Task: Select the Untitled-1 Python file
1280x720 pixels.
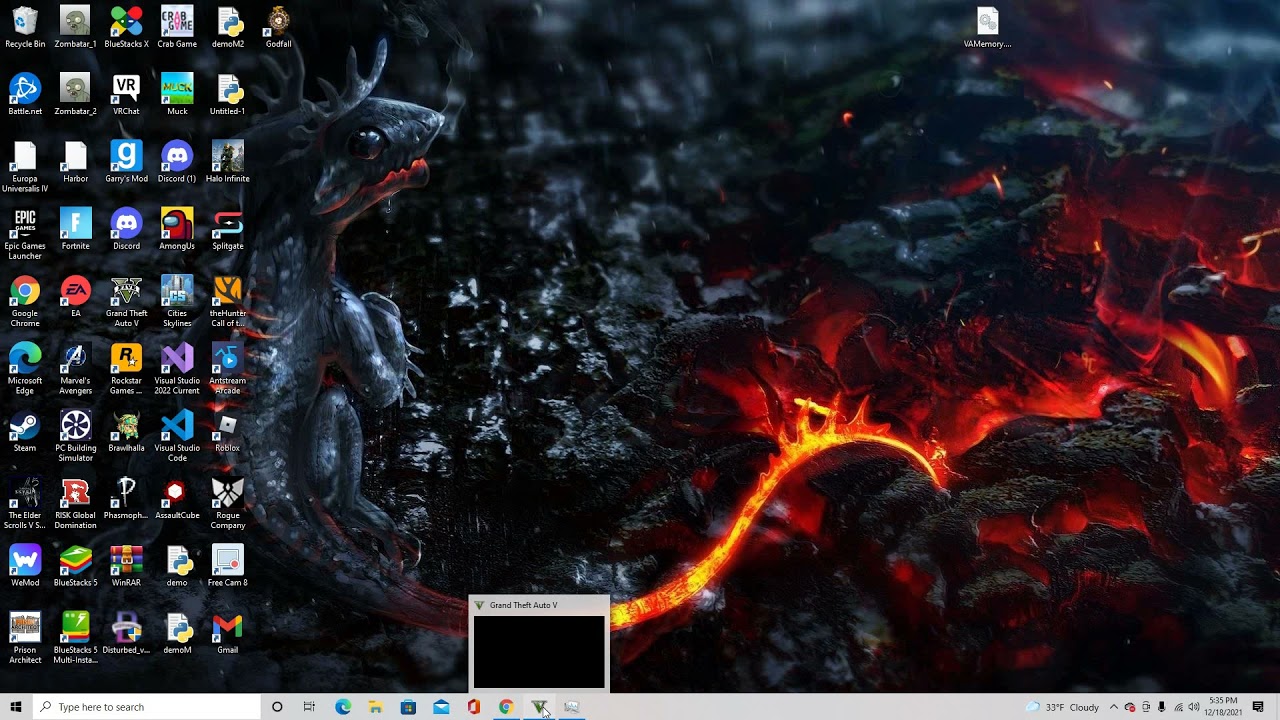Action: click(x=227, y=95)
